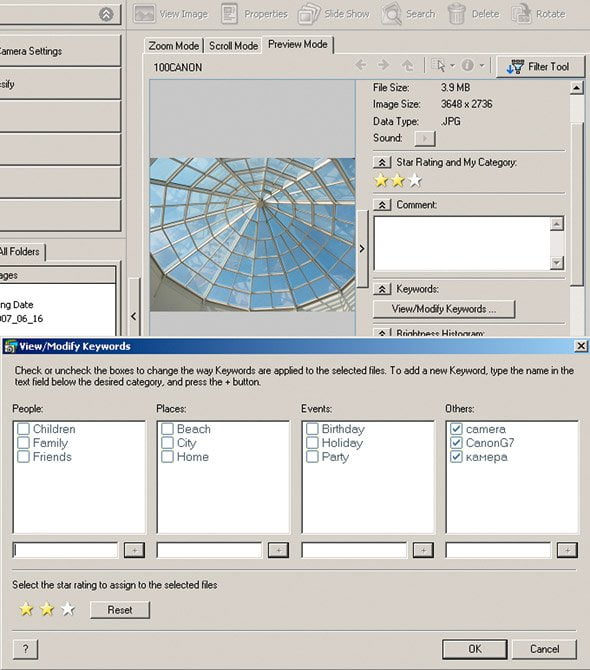
Task: Check the Party keyword
Action: pyautogui.click(x=312, y=457)
